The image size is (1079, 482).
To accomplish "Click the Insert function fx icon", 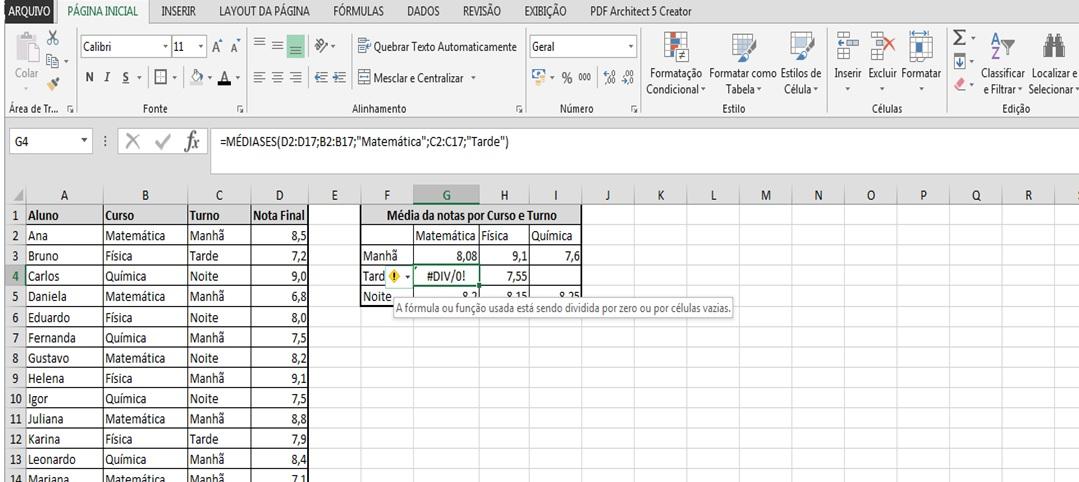I will pyautogui.click(x=192, y=142).
